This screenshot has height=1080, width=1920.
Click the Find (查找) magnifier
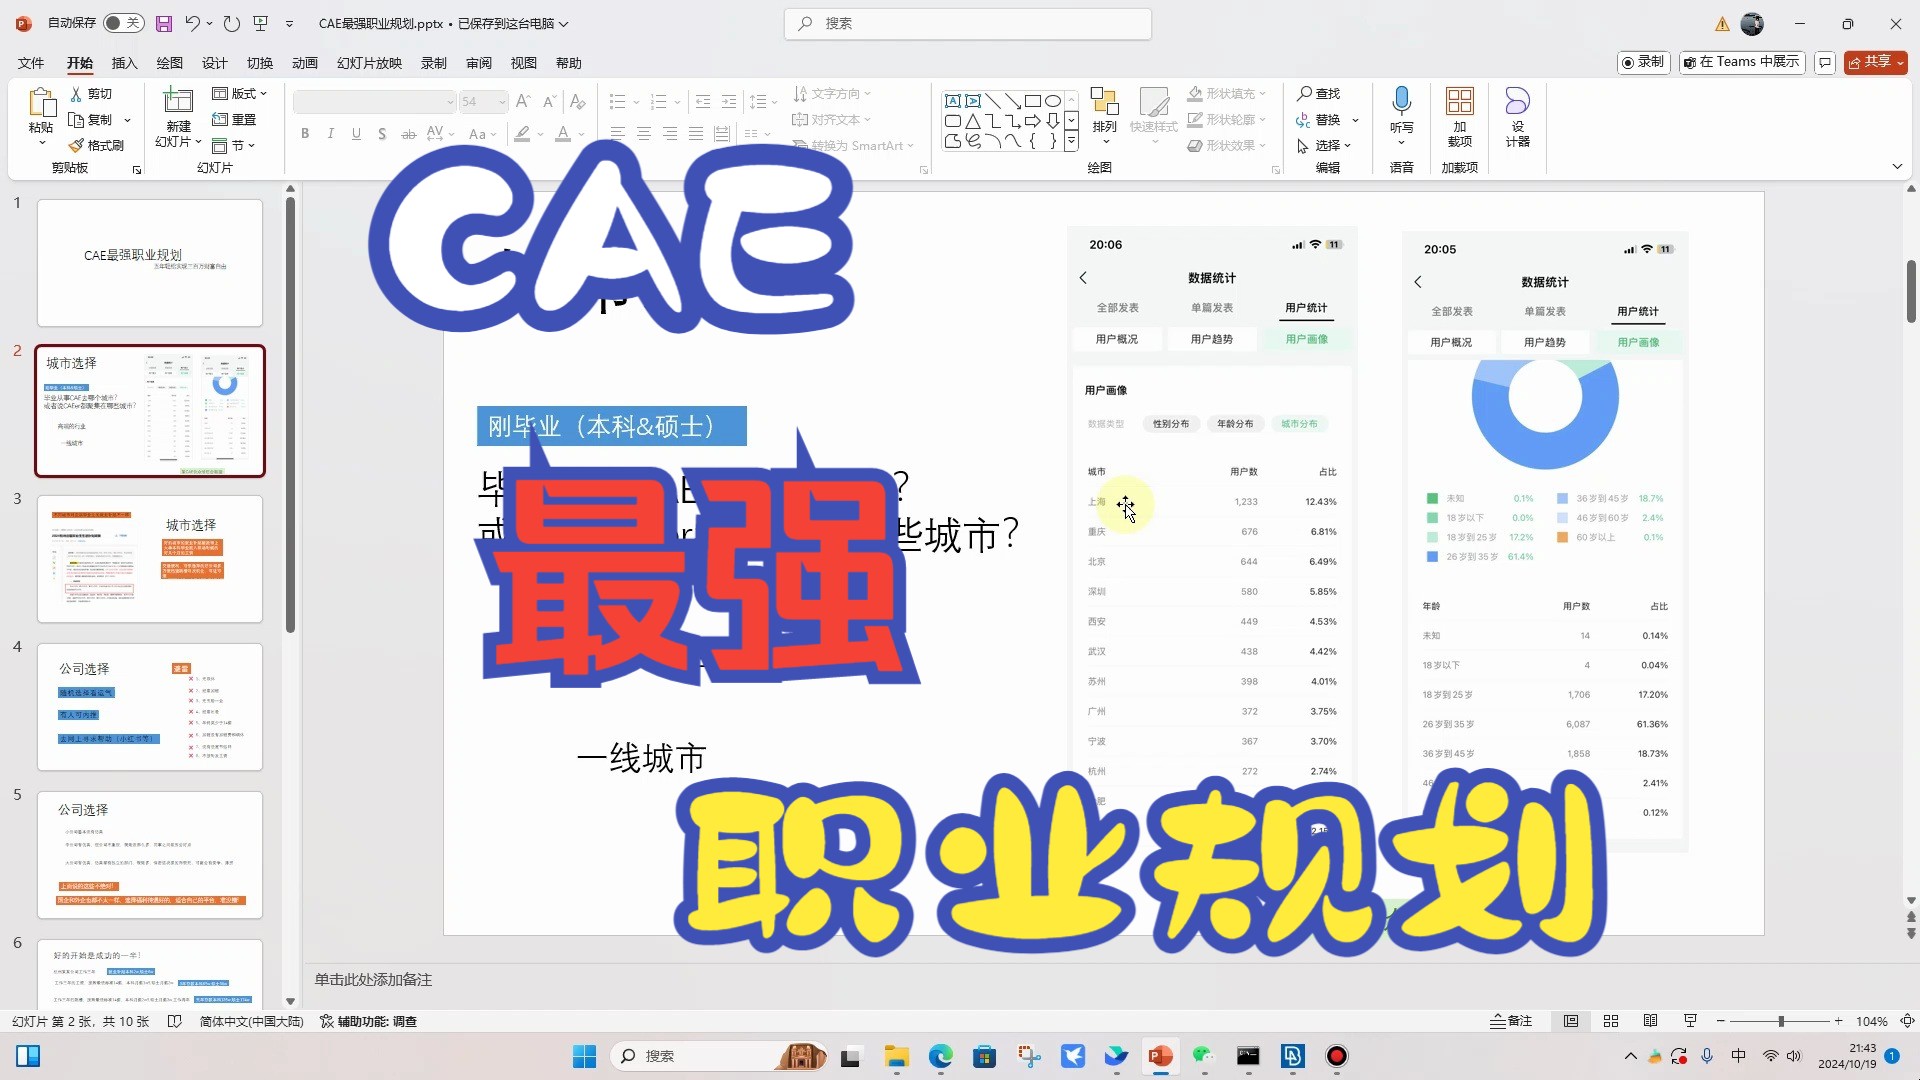(x=1319, y=93)
